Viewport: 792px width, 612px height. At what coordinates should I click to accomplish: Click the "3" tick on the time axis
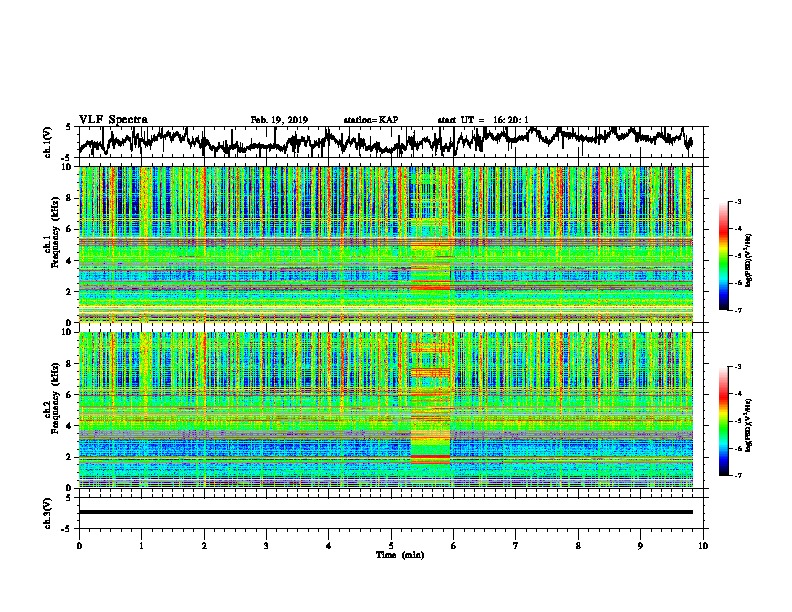coord(266,546)
